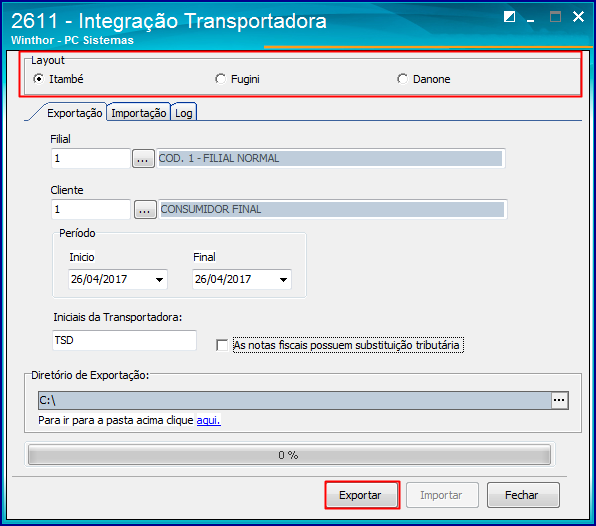
Task: Focus the Iniciais da Transportadora field
Action: point(124,340)
